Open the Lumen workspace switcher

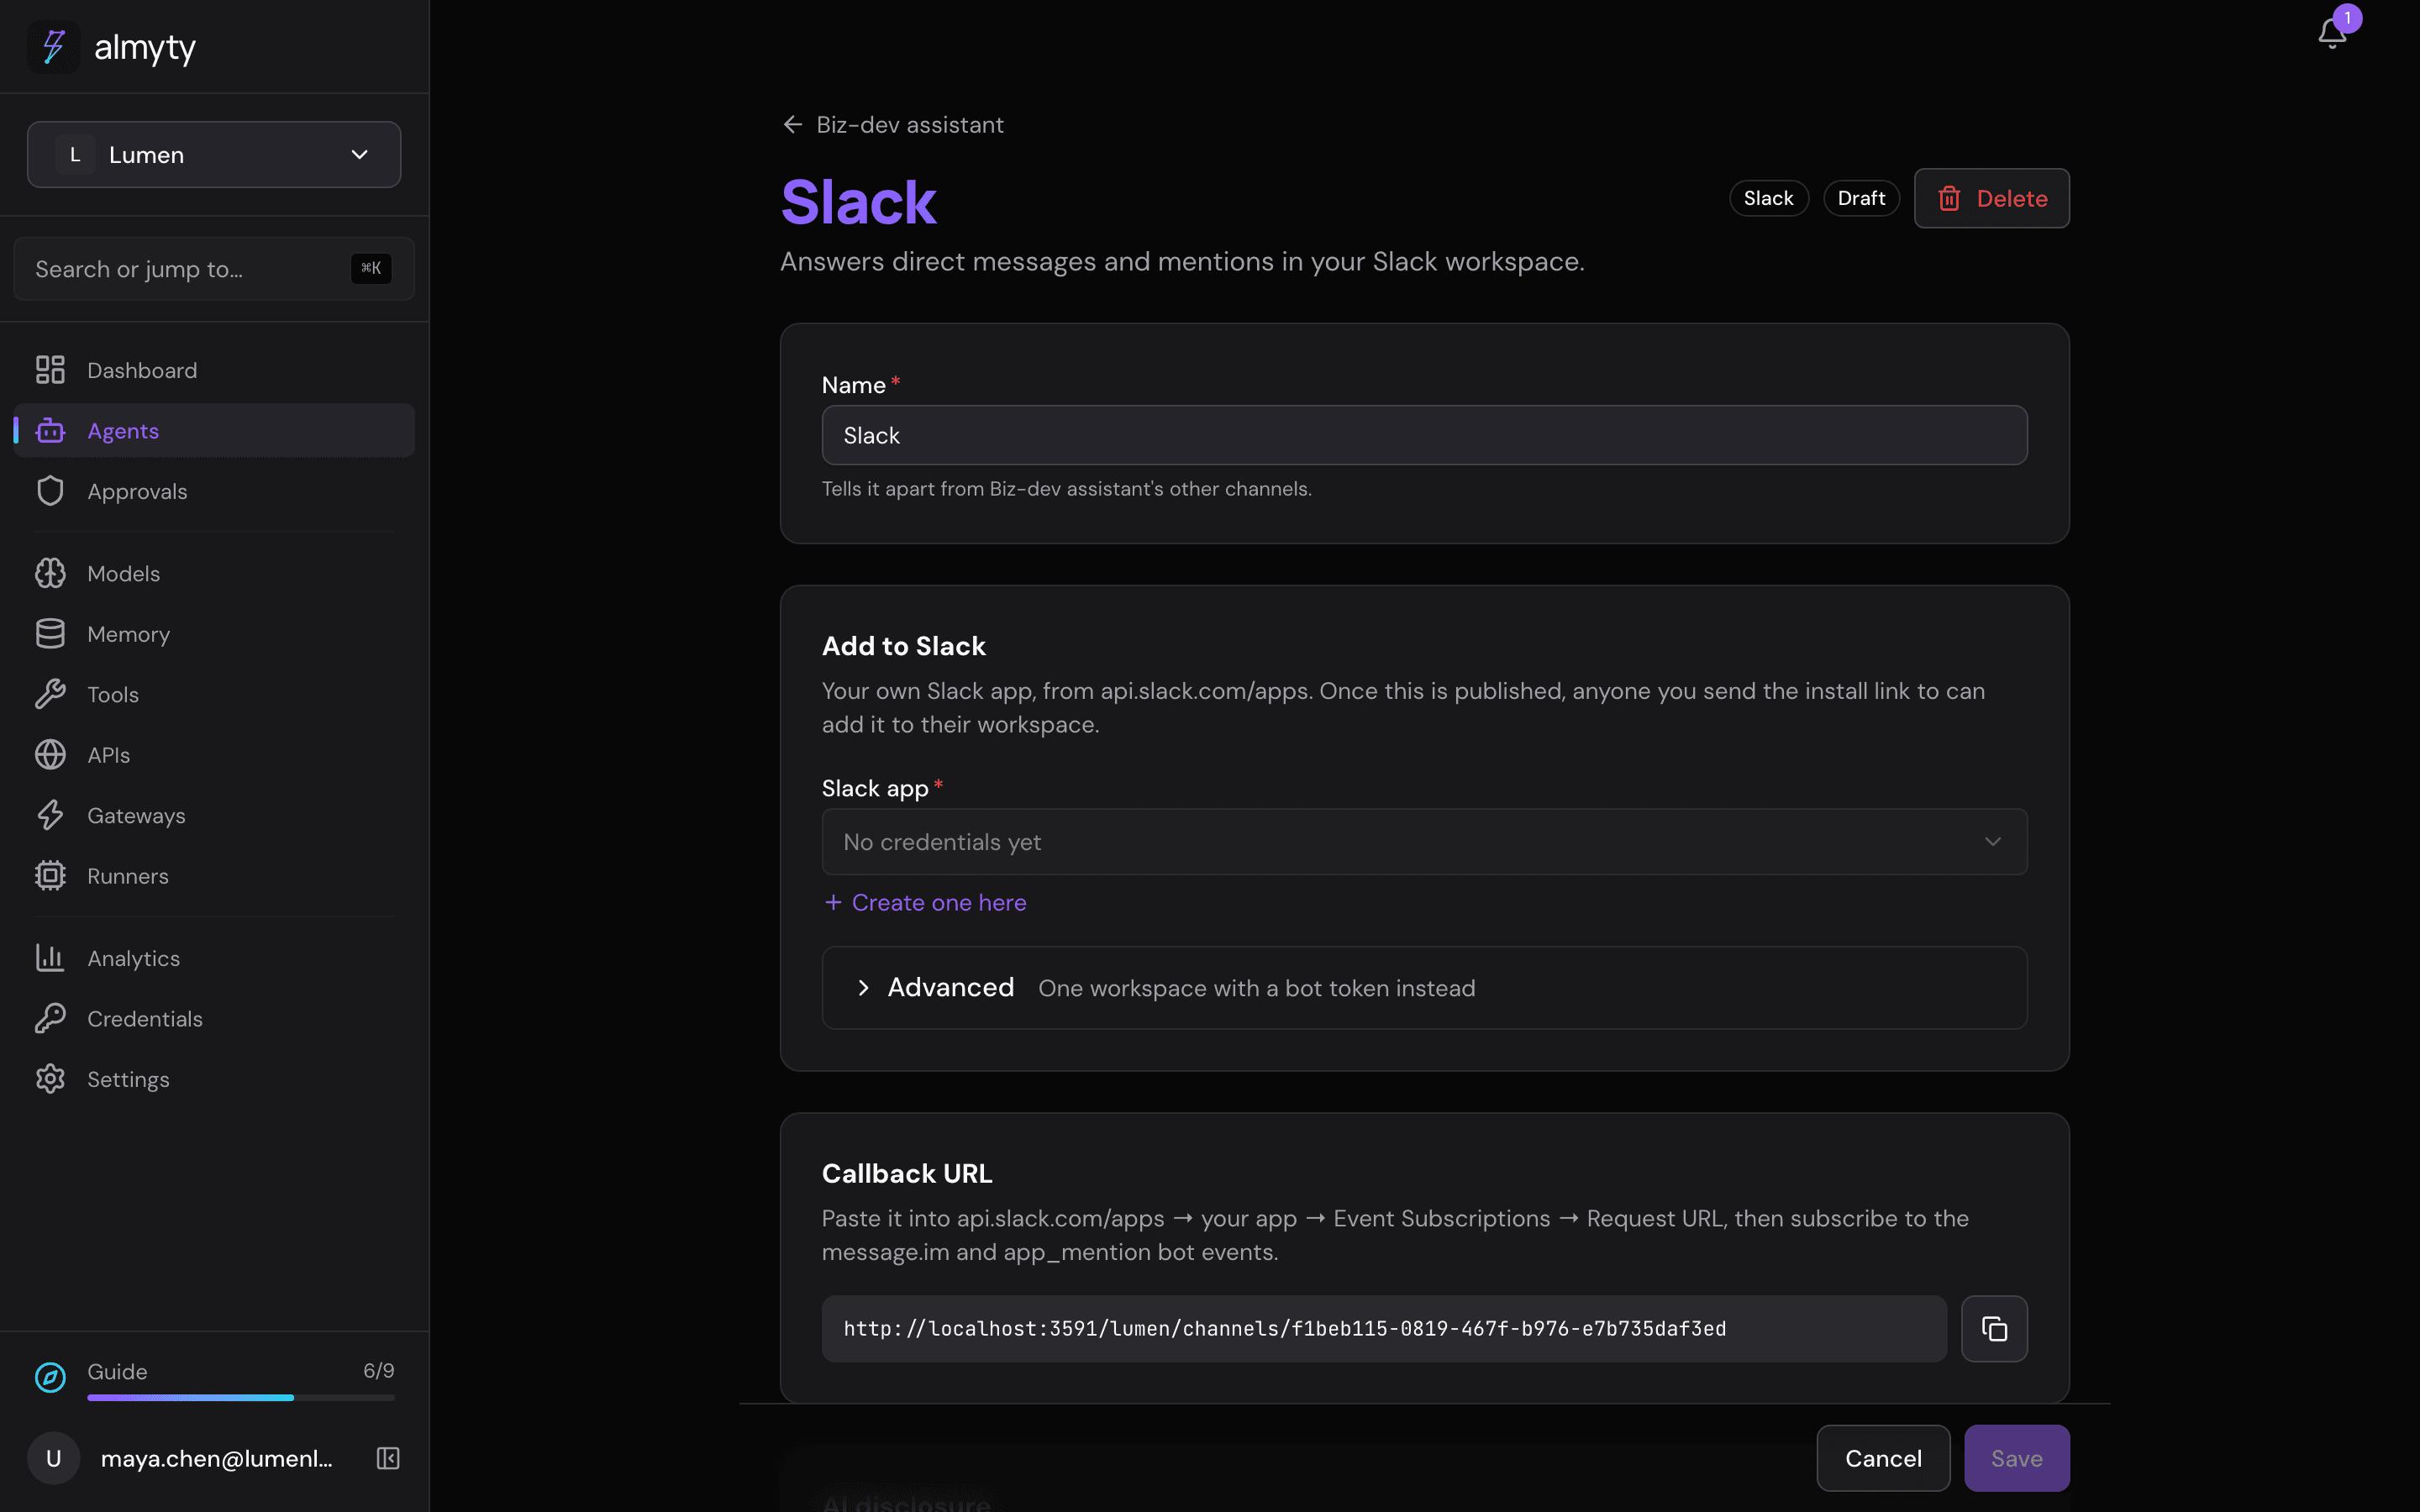tap(214, 155)
